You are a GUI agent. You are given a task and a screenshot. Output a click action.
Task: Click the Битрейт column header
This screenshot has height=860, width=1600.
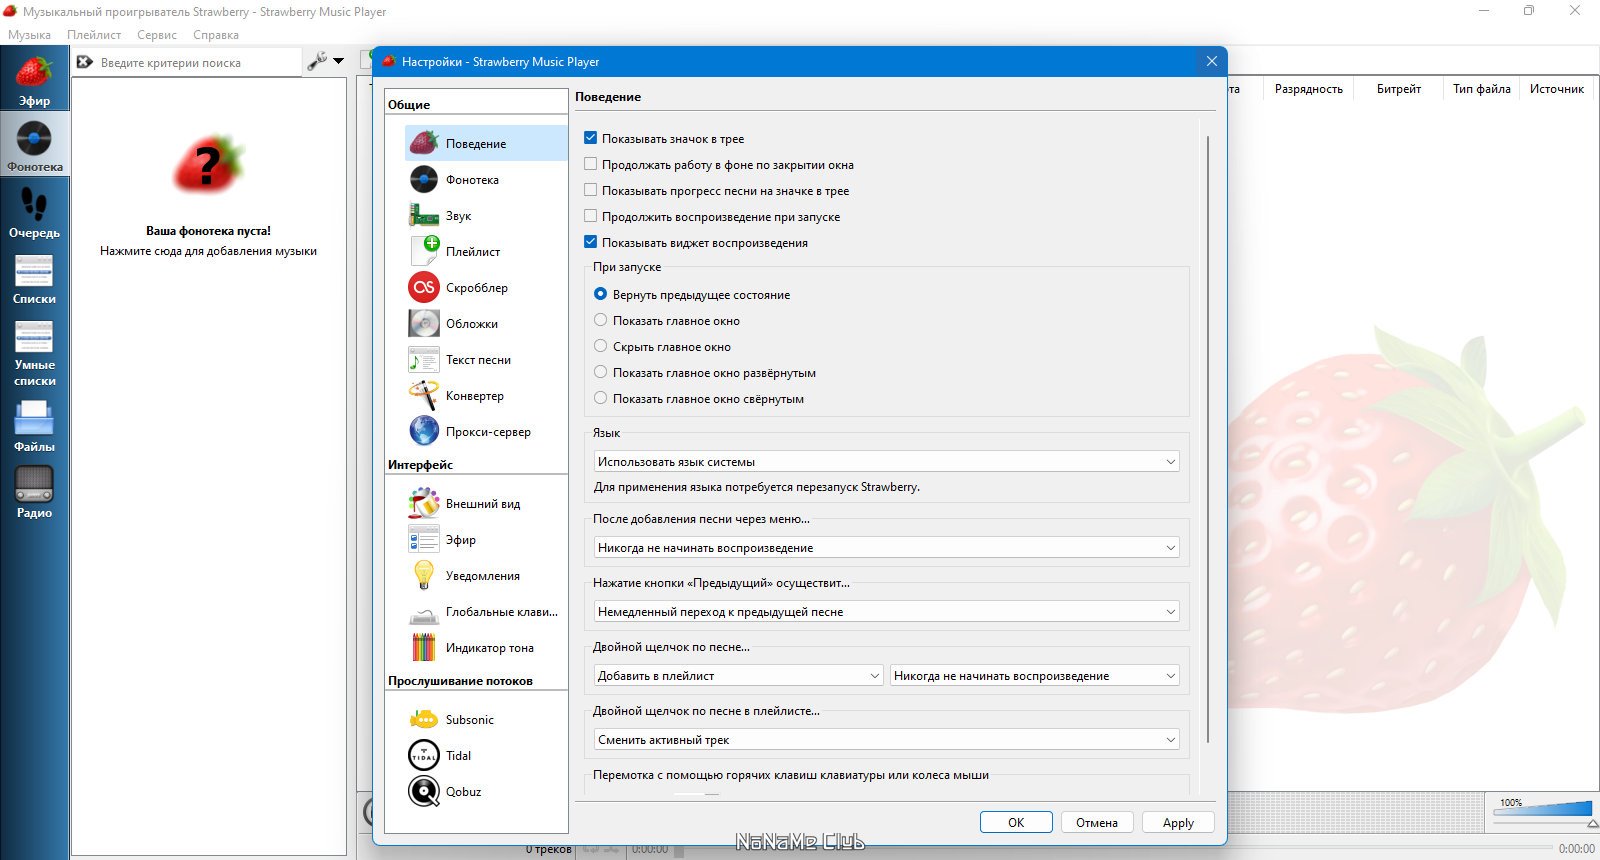coord(1399,89)
